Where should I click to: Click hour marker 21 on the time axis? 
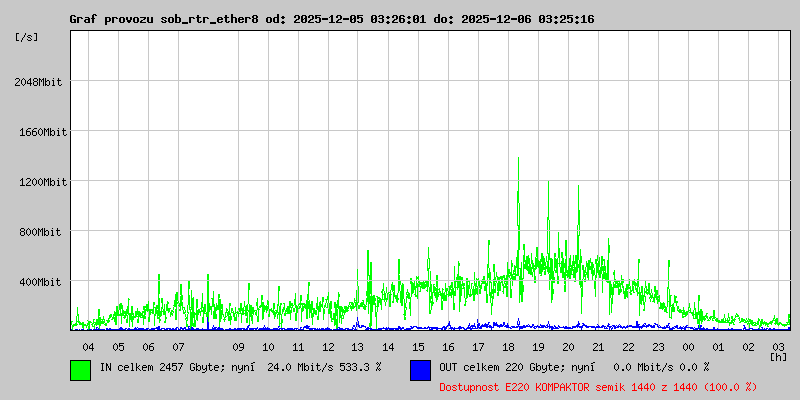tap(598, 346)
